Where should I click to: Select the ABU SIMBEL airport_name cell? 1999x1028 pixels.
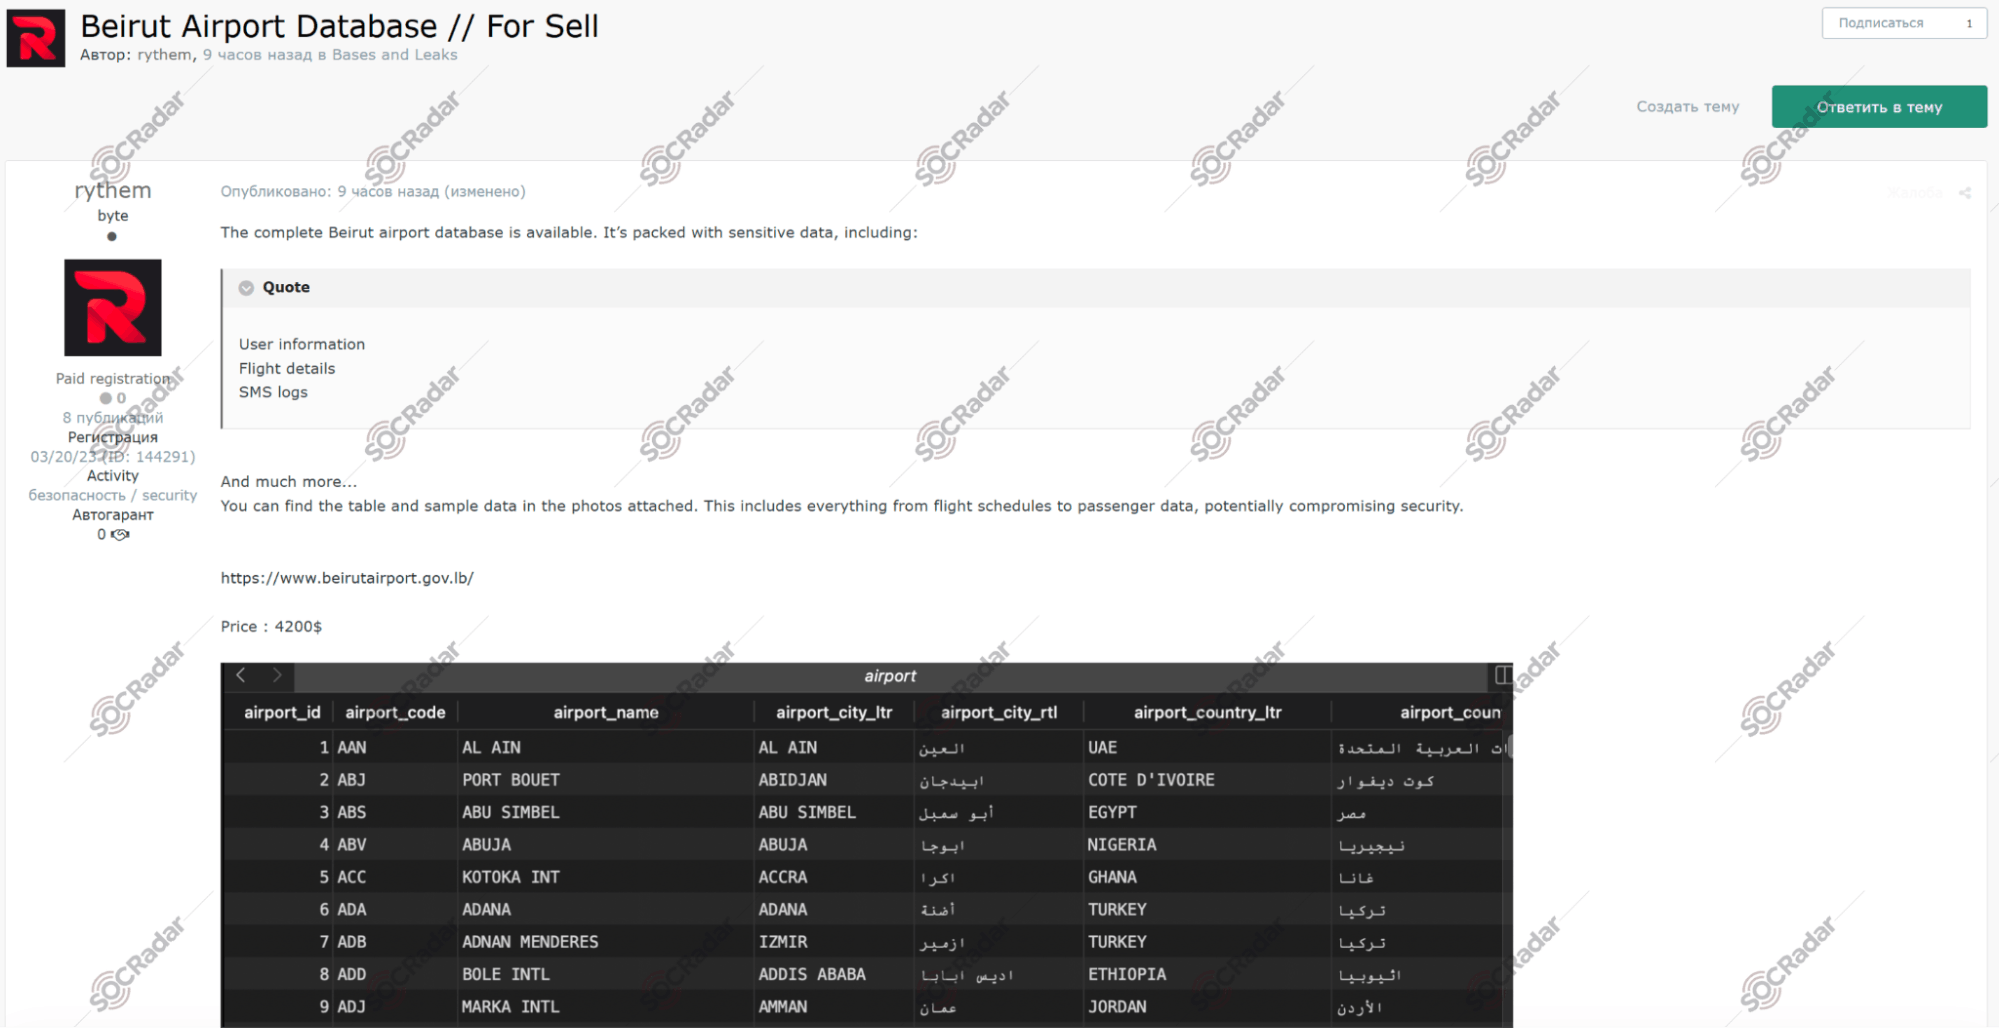[x=606, y=813]
